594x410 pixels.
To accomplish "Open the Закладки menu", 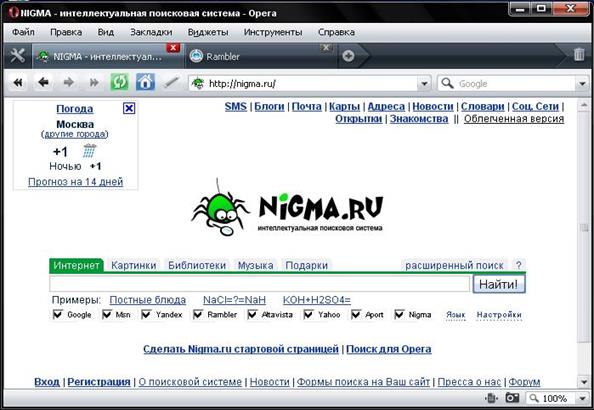I will coord(151,32).
